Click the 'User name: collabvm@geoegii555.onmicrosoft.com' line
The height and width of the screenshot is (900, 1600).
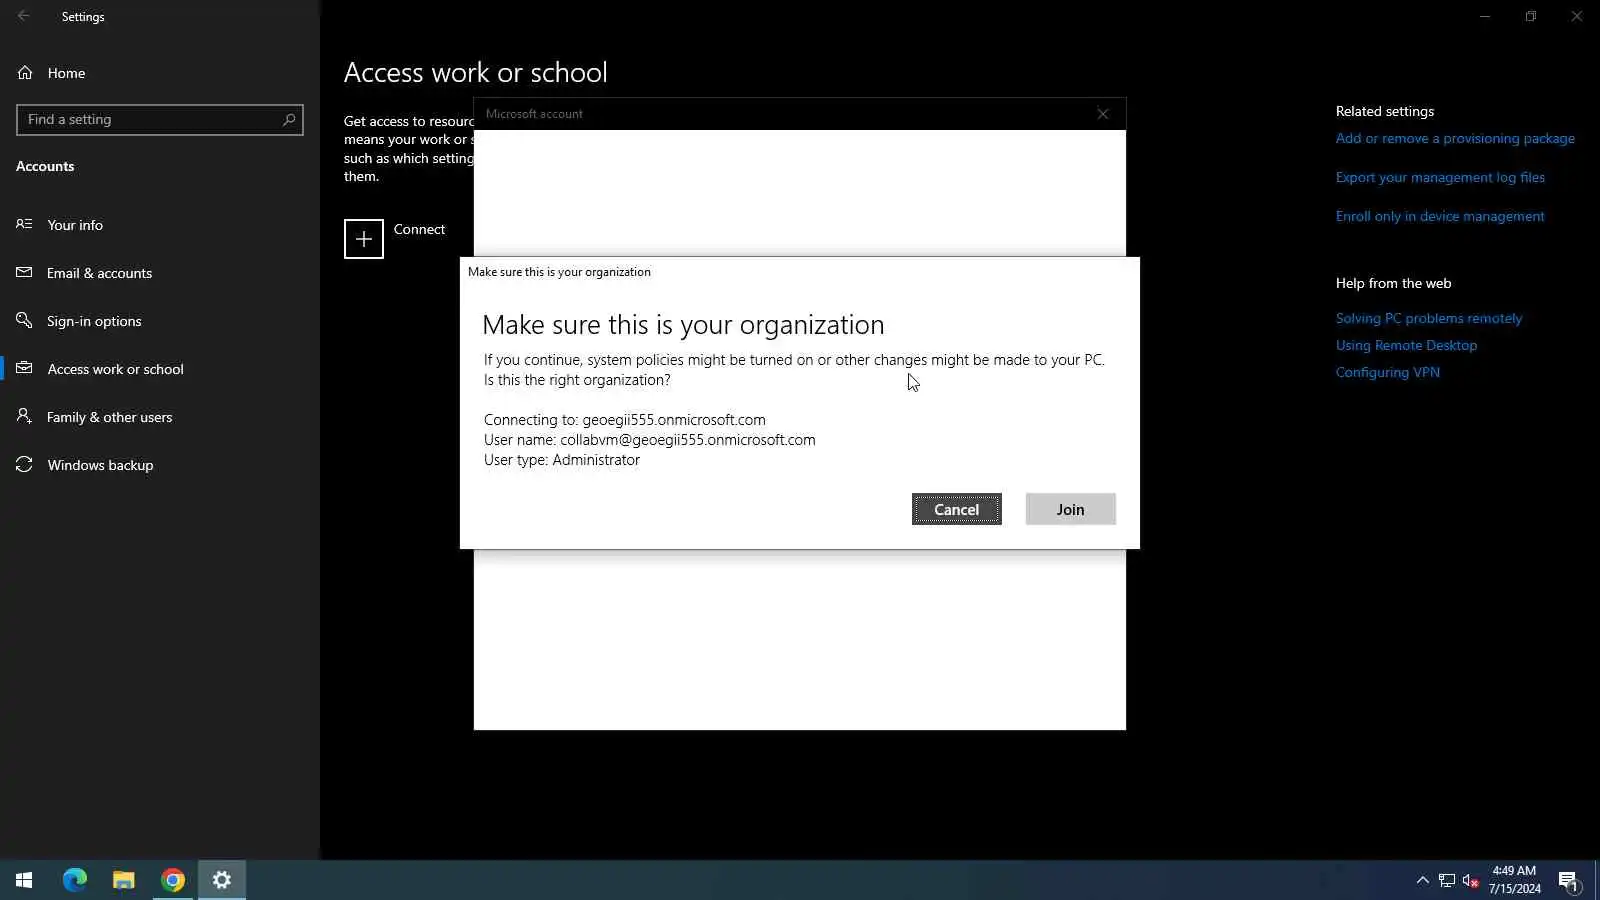[x=650, y=440]
